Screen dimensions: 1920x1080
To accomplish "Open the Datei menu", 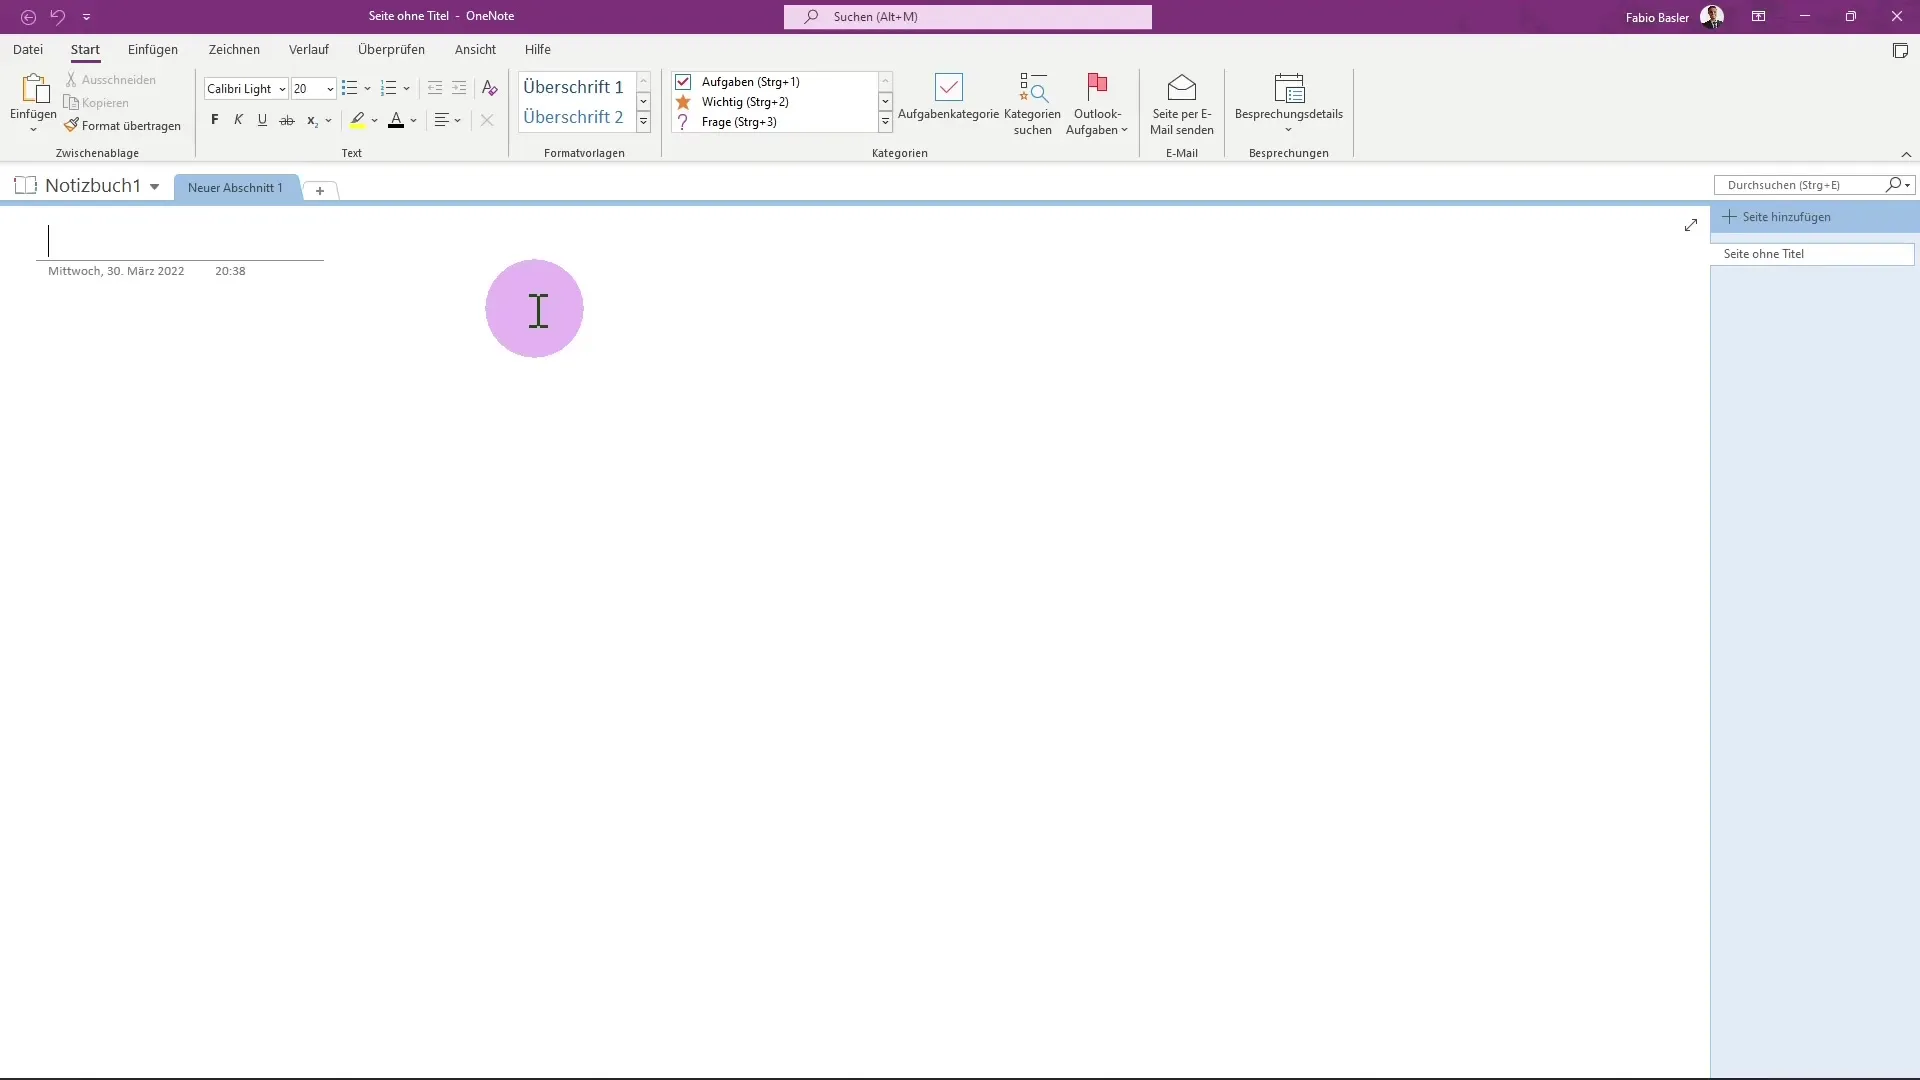I will pyautogui.click(x=28, y=49).
